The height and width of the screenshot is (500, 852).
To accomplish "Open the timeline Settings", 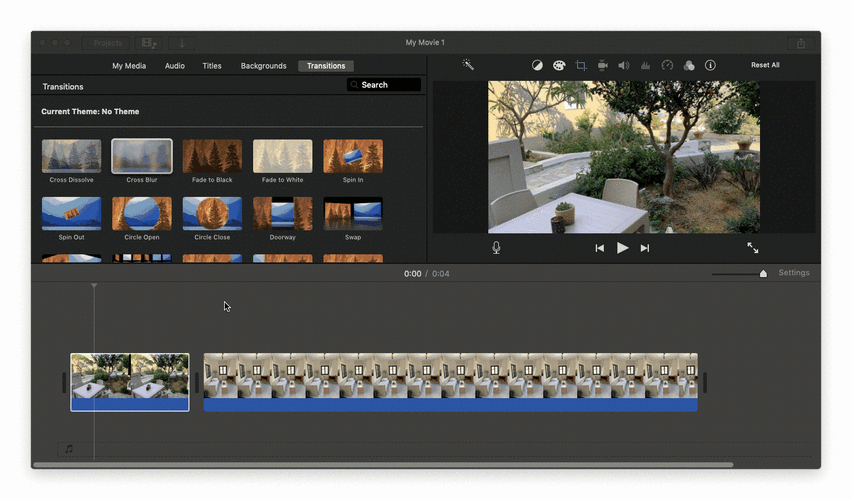I will click(x=794, y=273).
